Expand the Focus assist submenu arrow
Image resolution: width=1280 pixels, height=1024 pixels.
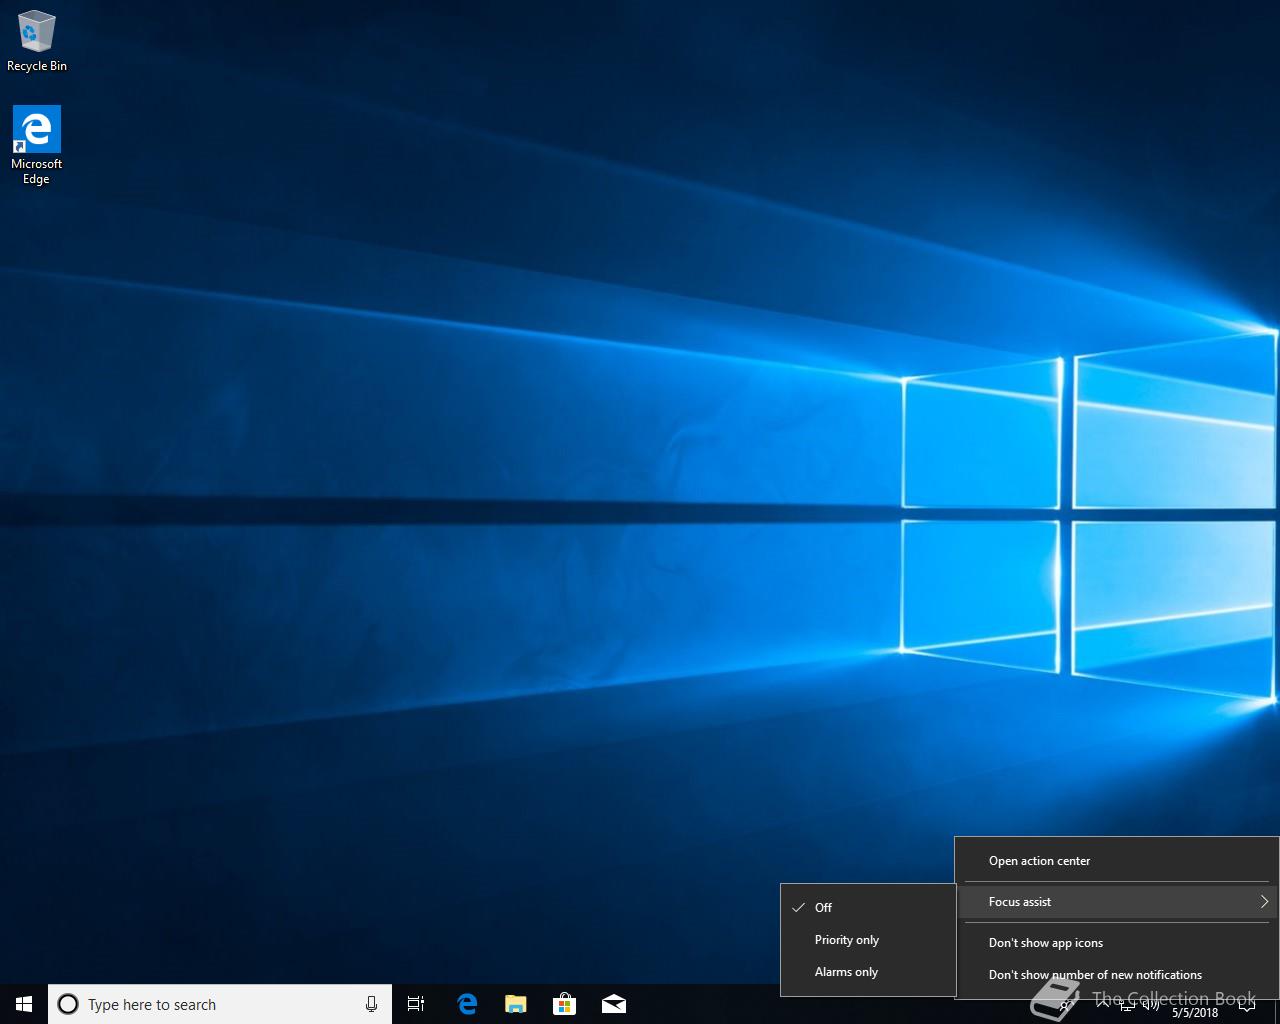point(1264,902)
